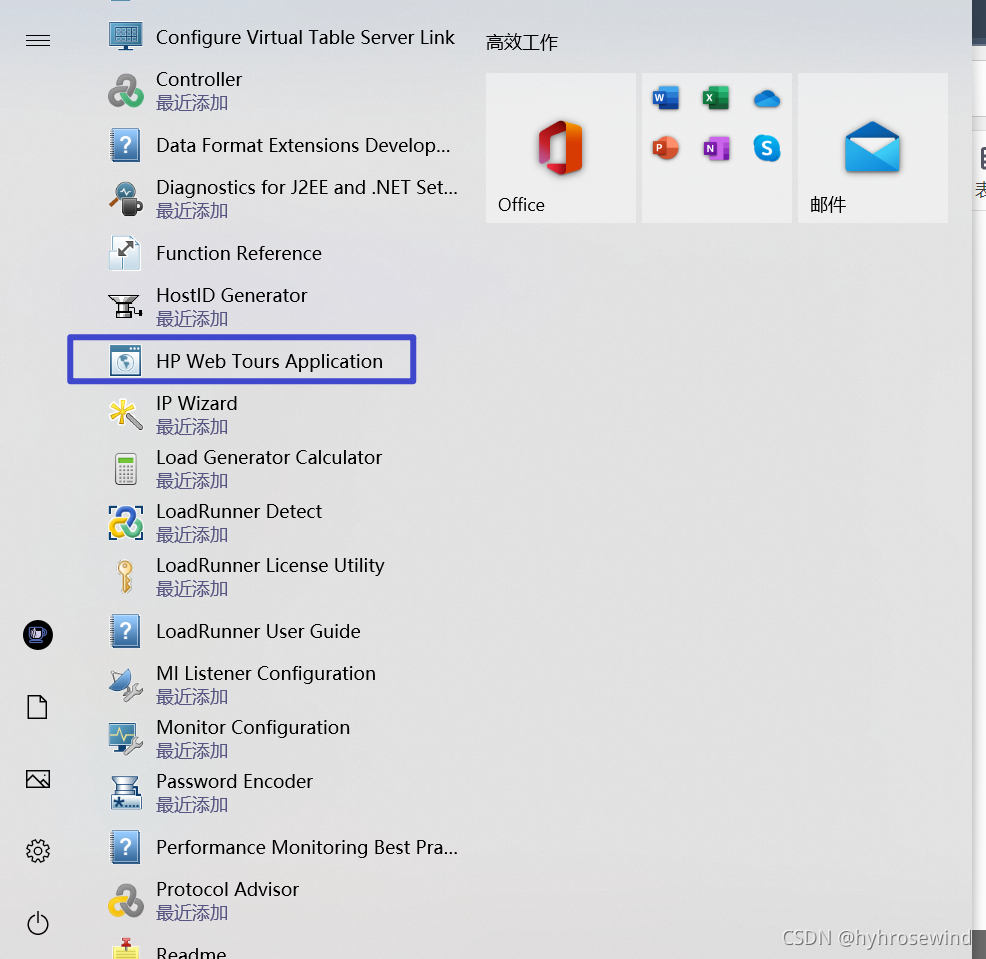Open OneDrive from the tile group

coord(767,99)
